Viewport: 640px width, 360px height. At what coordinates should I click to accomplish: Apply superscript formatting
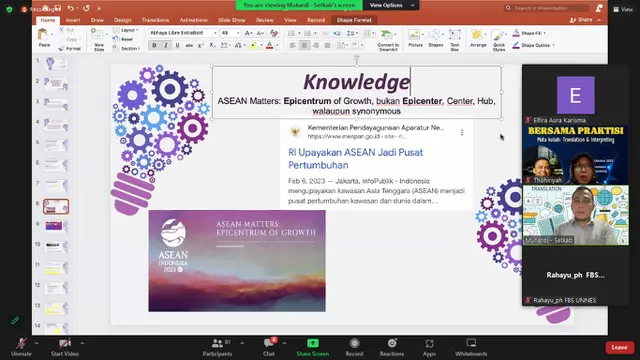tap(200, 45)
